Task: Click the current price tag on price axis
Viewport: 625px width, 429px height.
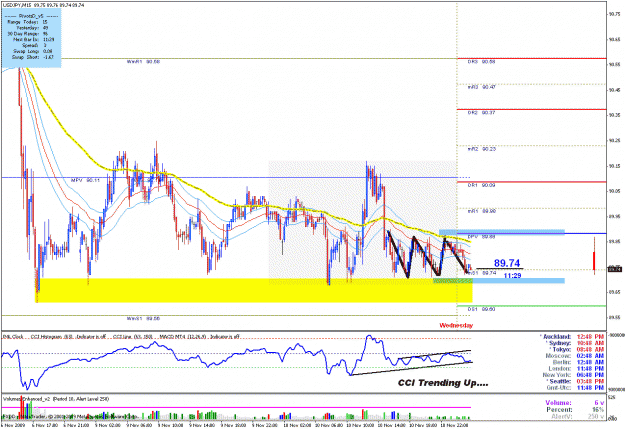Action: click(615, 270)
